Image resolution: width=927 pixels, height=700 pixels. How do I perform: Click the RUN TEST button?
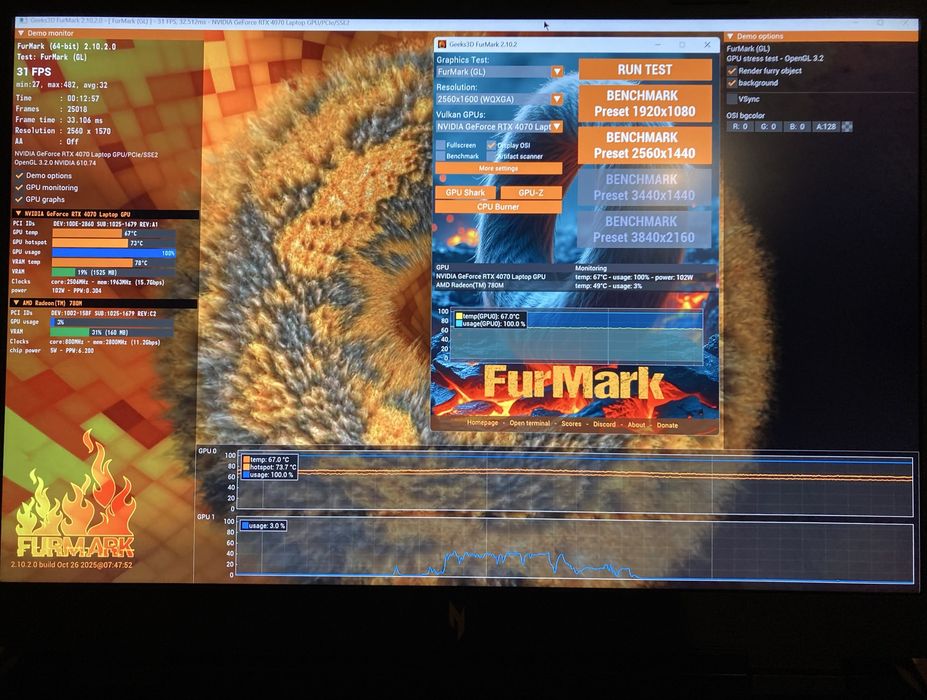[x=645, y=69]
